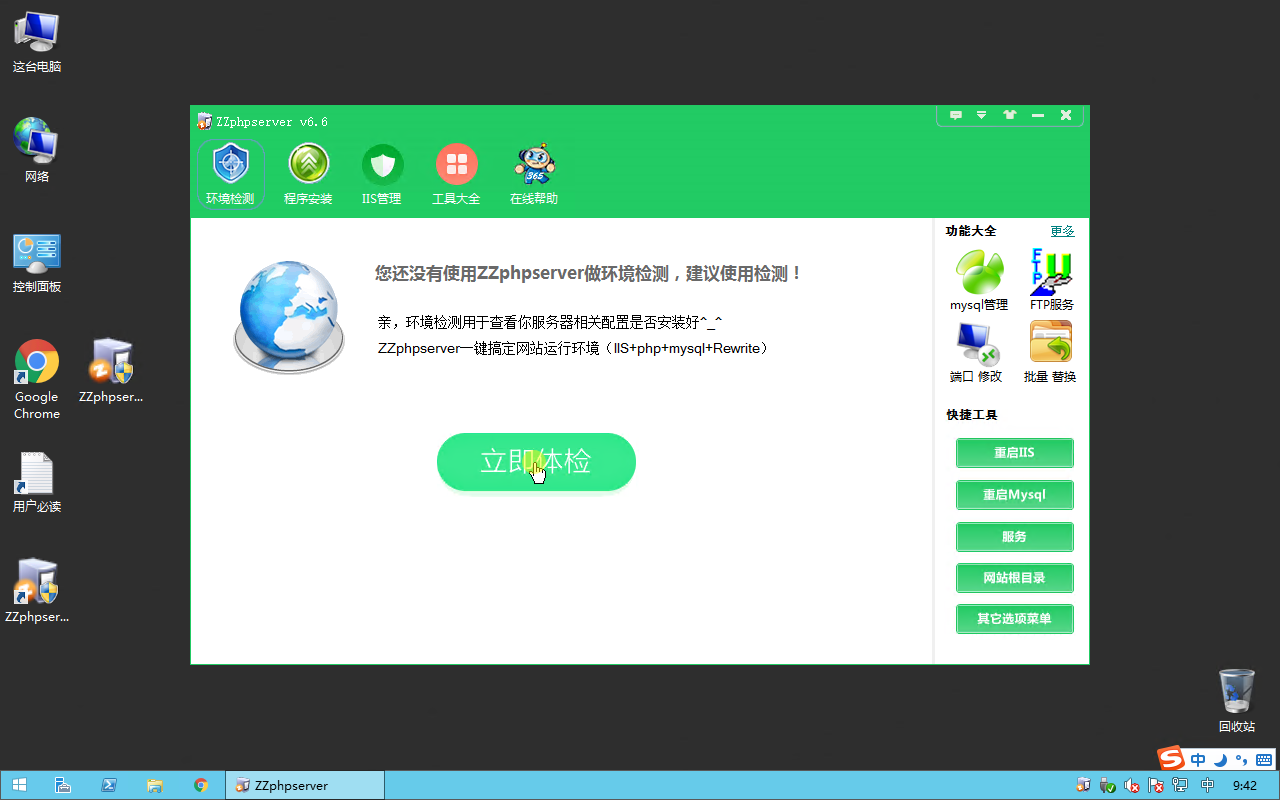Open the Sogou soft keyboard icon
The image size is (1280, 800).
pyautogui.click(x=1263, y=760)
